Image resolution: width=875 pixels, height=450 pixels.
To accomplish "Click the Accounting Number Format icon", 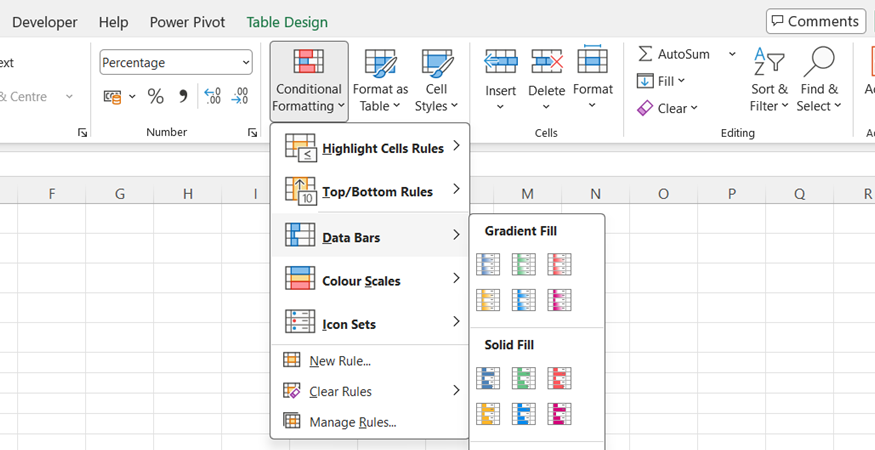I will tap(112, 97).
